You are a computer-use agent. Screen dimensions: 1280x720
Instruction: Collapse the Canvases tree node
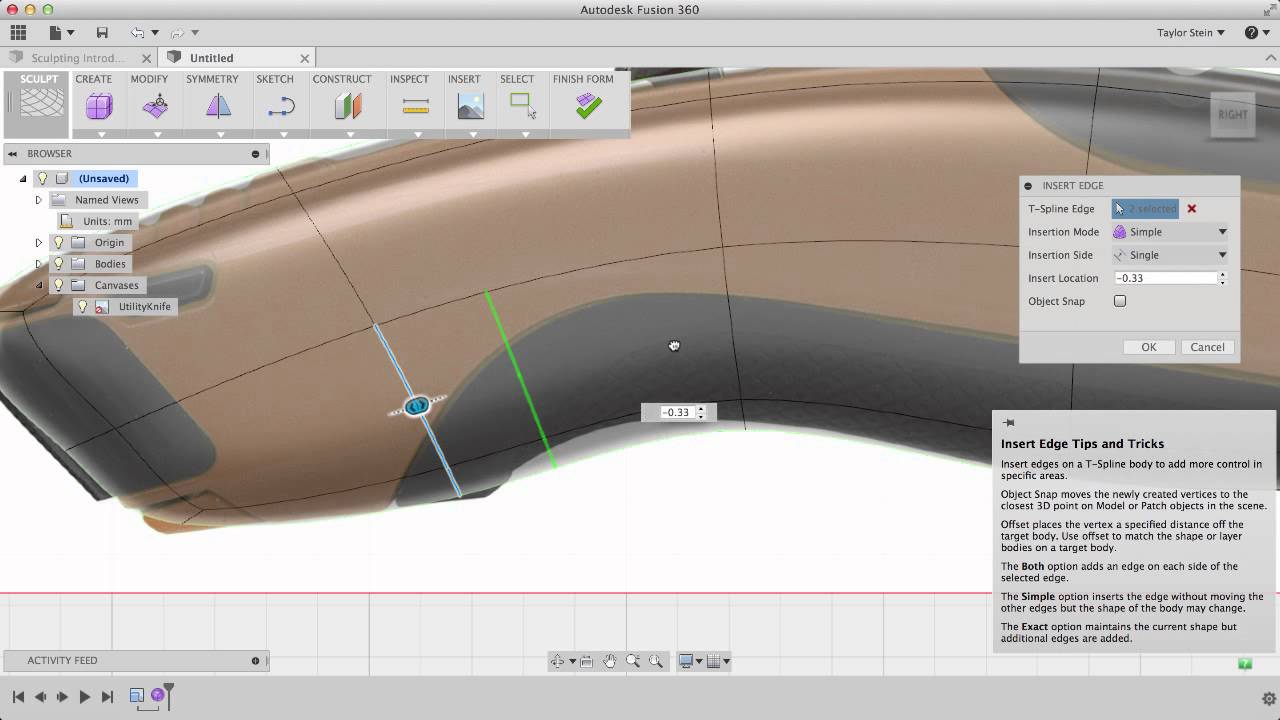click(x=39, y=285)
